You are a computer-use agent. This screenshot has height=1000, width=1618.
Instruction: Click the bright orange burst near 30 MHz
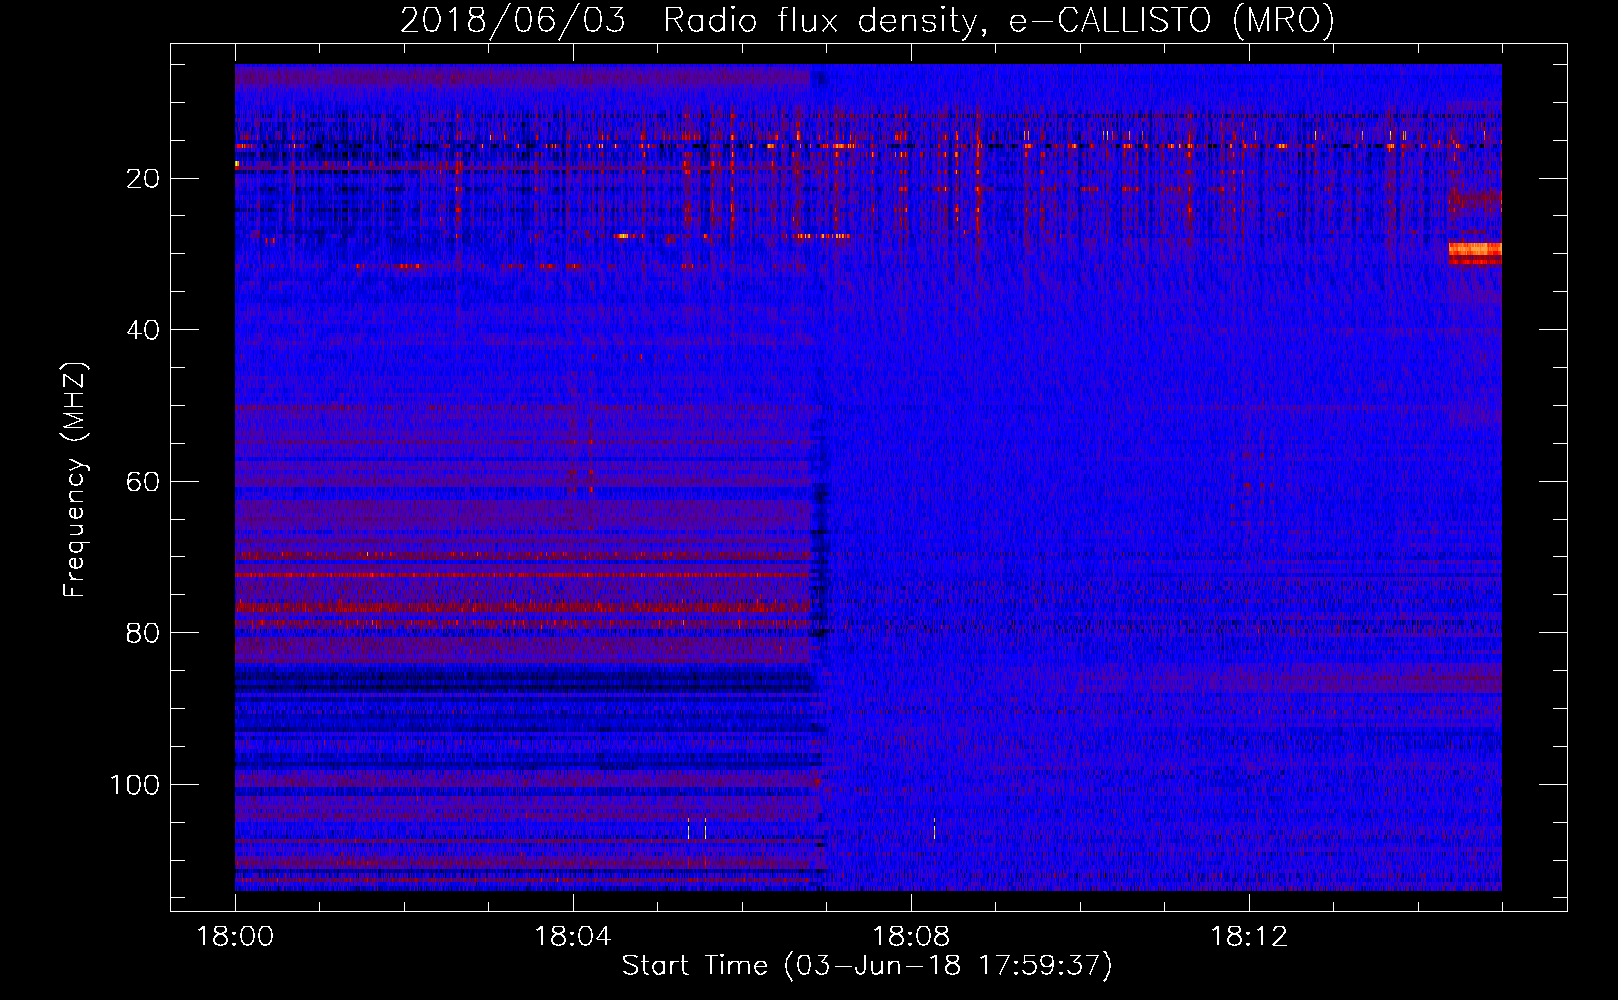coord(1475,252)
